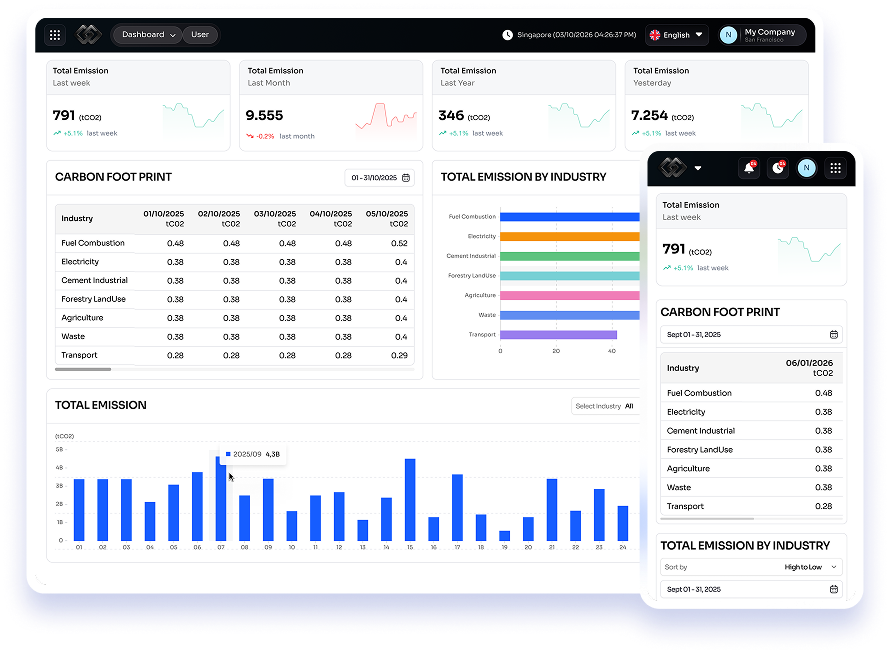Expand the Dashboard dropdown menu
Image resolution: width=891 pixels, height=654 pixels.
(x=146, y=34)
